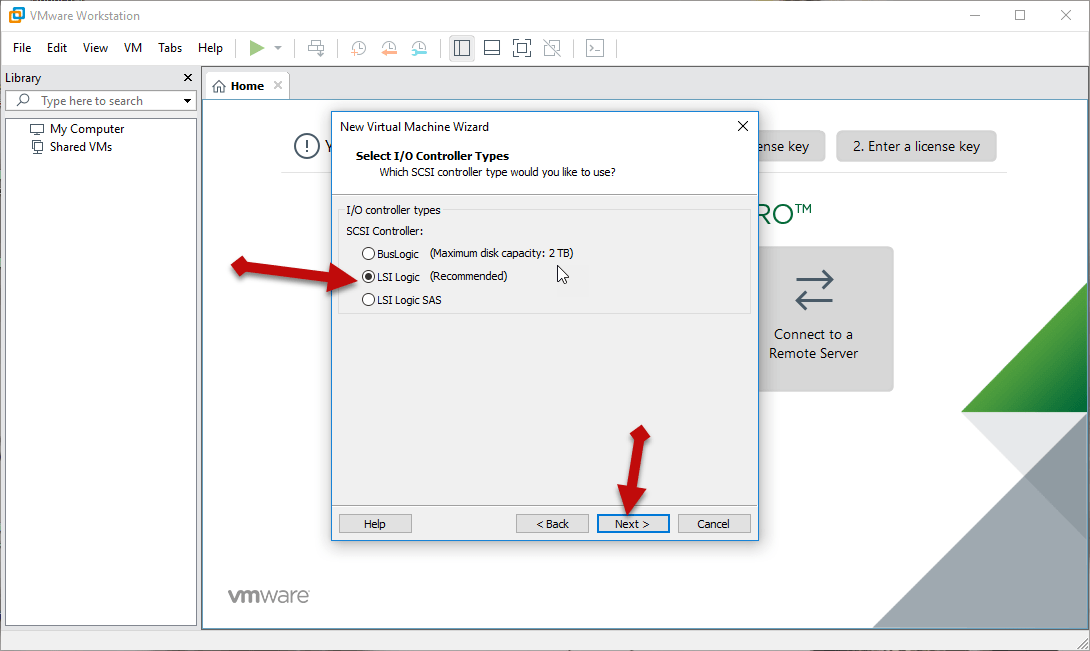Click the Take Snapshot clock icon

(358, 48)
